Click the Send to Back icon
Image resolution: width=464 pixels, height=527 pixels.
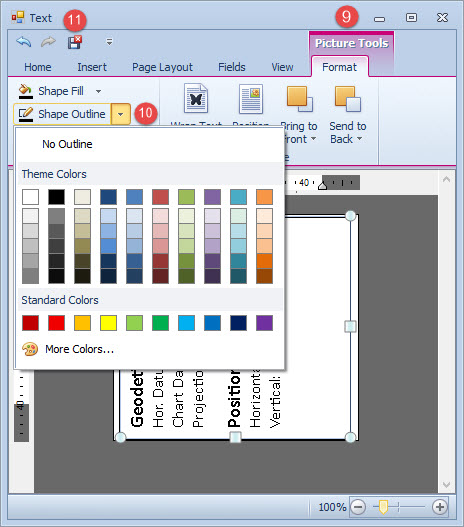[348, 99]
